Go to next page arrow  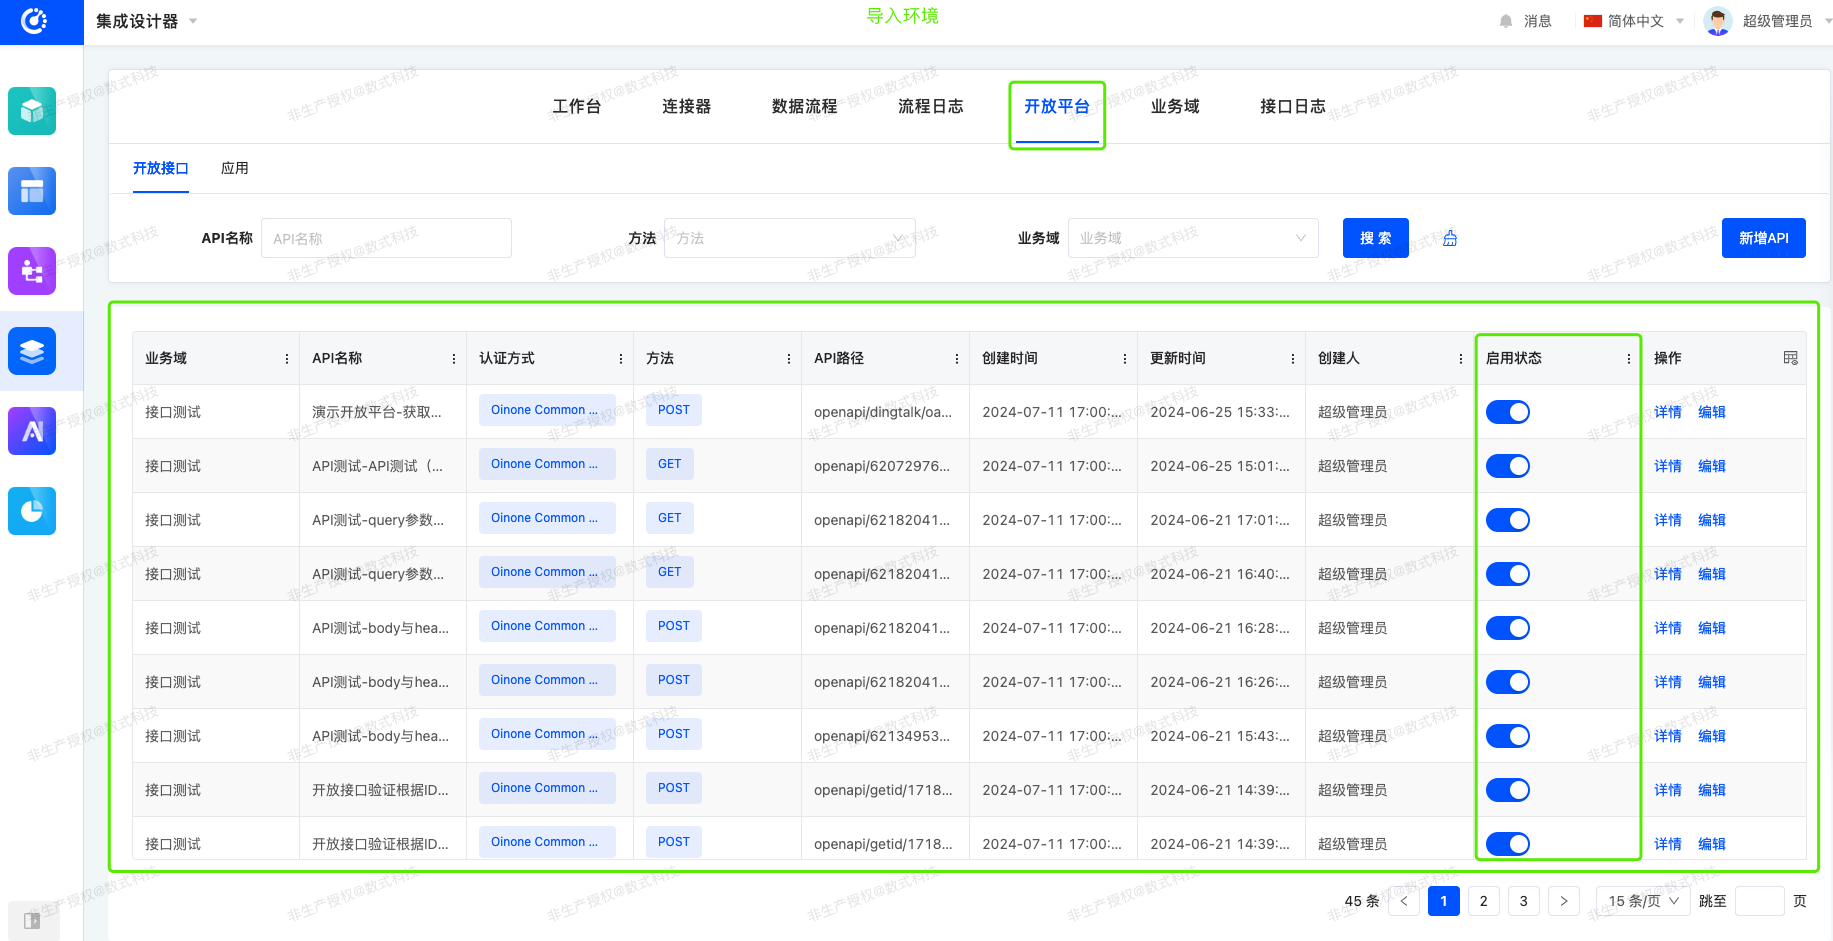pos(1564,901)
